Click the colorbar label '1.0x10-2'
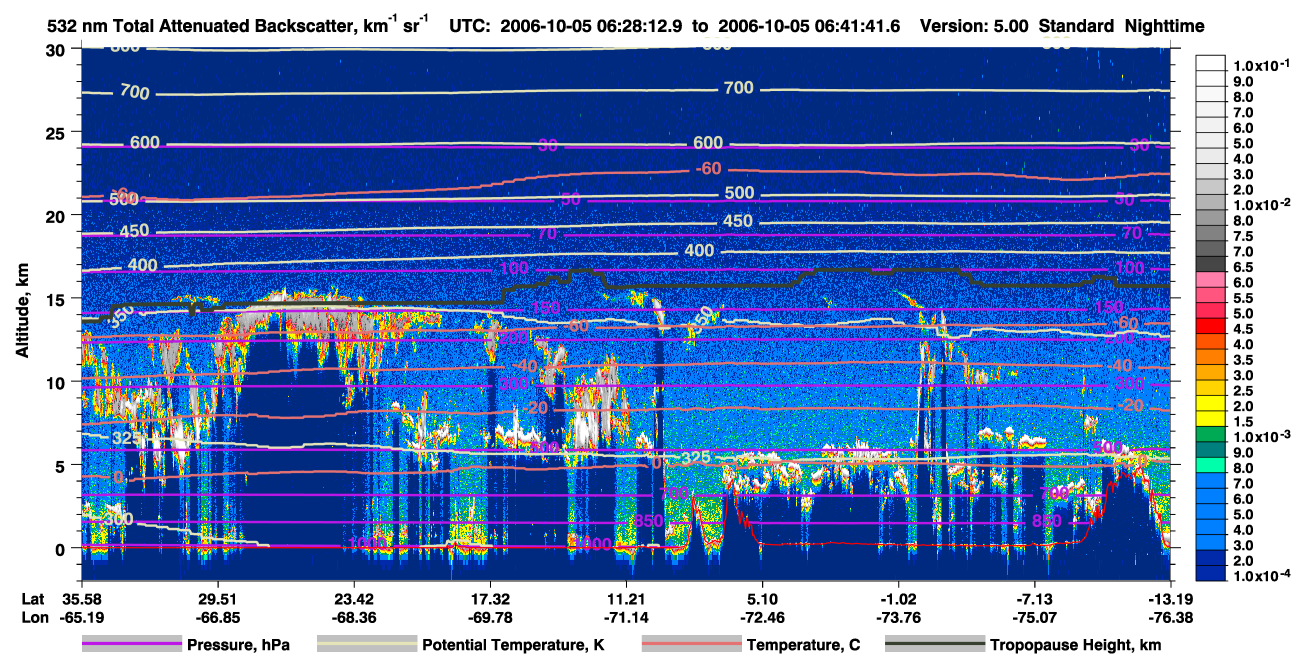The width and height of the screenshot is (1300, 667). point(1262,203)
